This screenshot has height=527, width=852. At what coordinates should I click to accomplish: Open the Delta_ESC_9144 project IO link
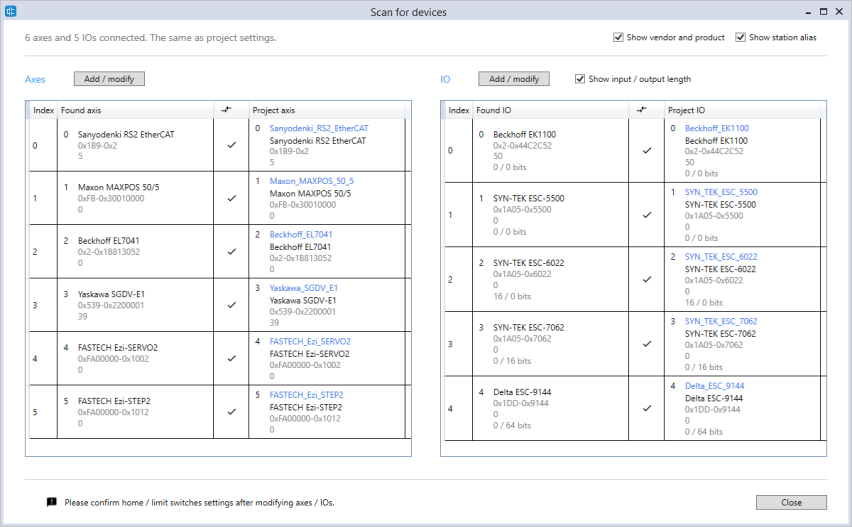(x=715, y=386)
